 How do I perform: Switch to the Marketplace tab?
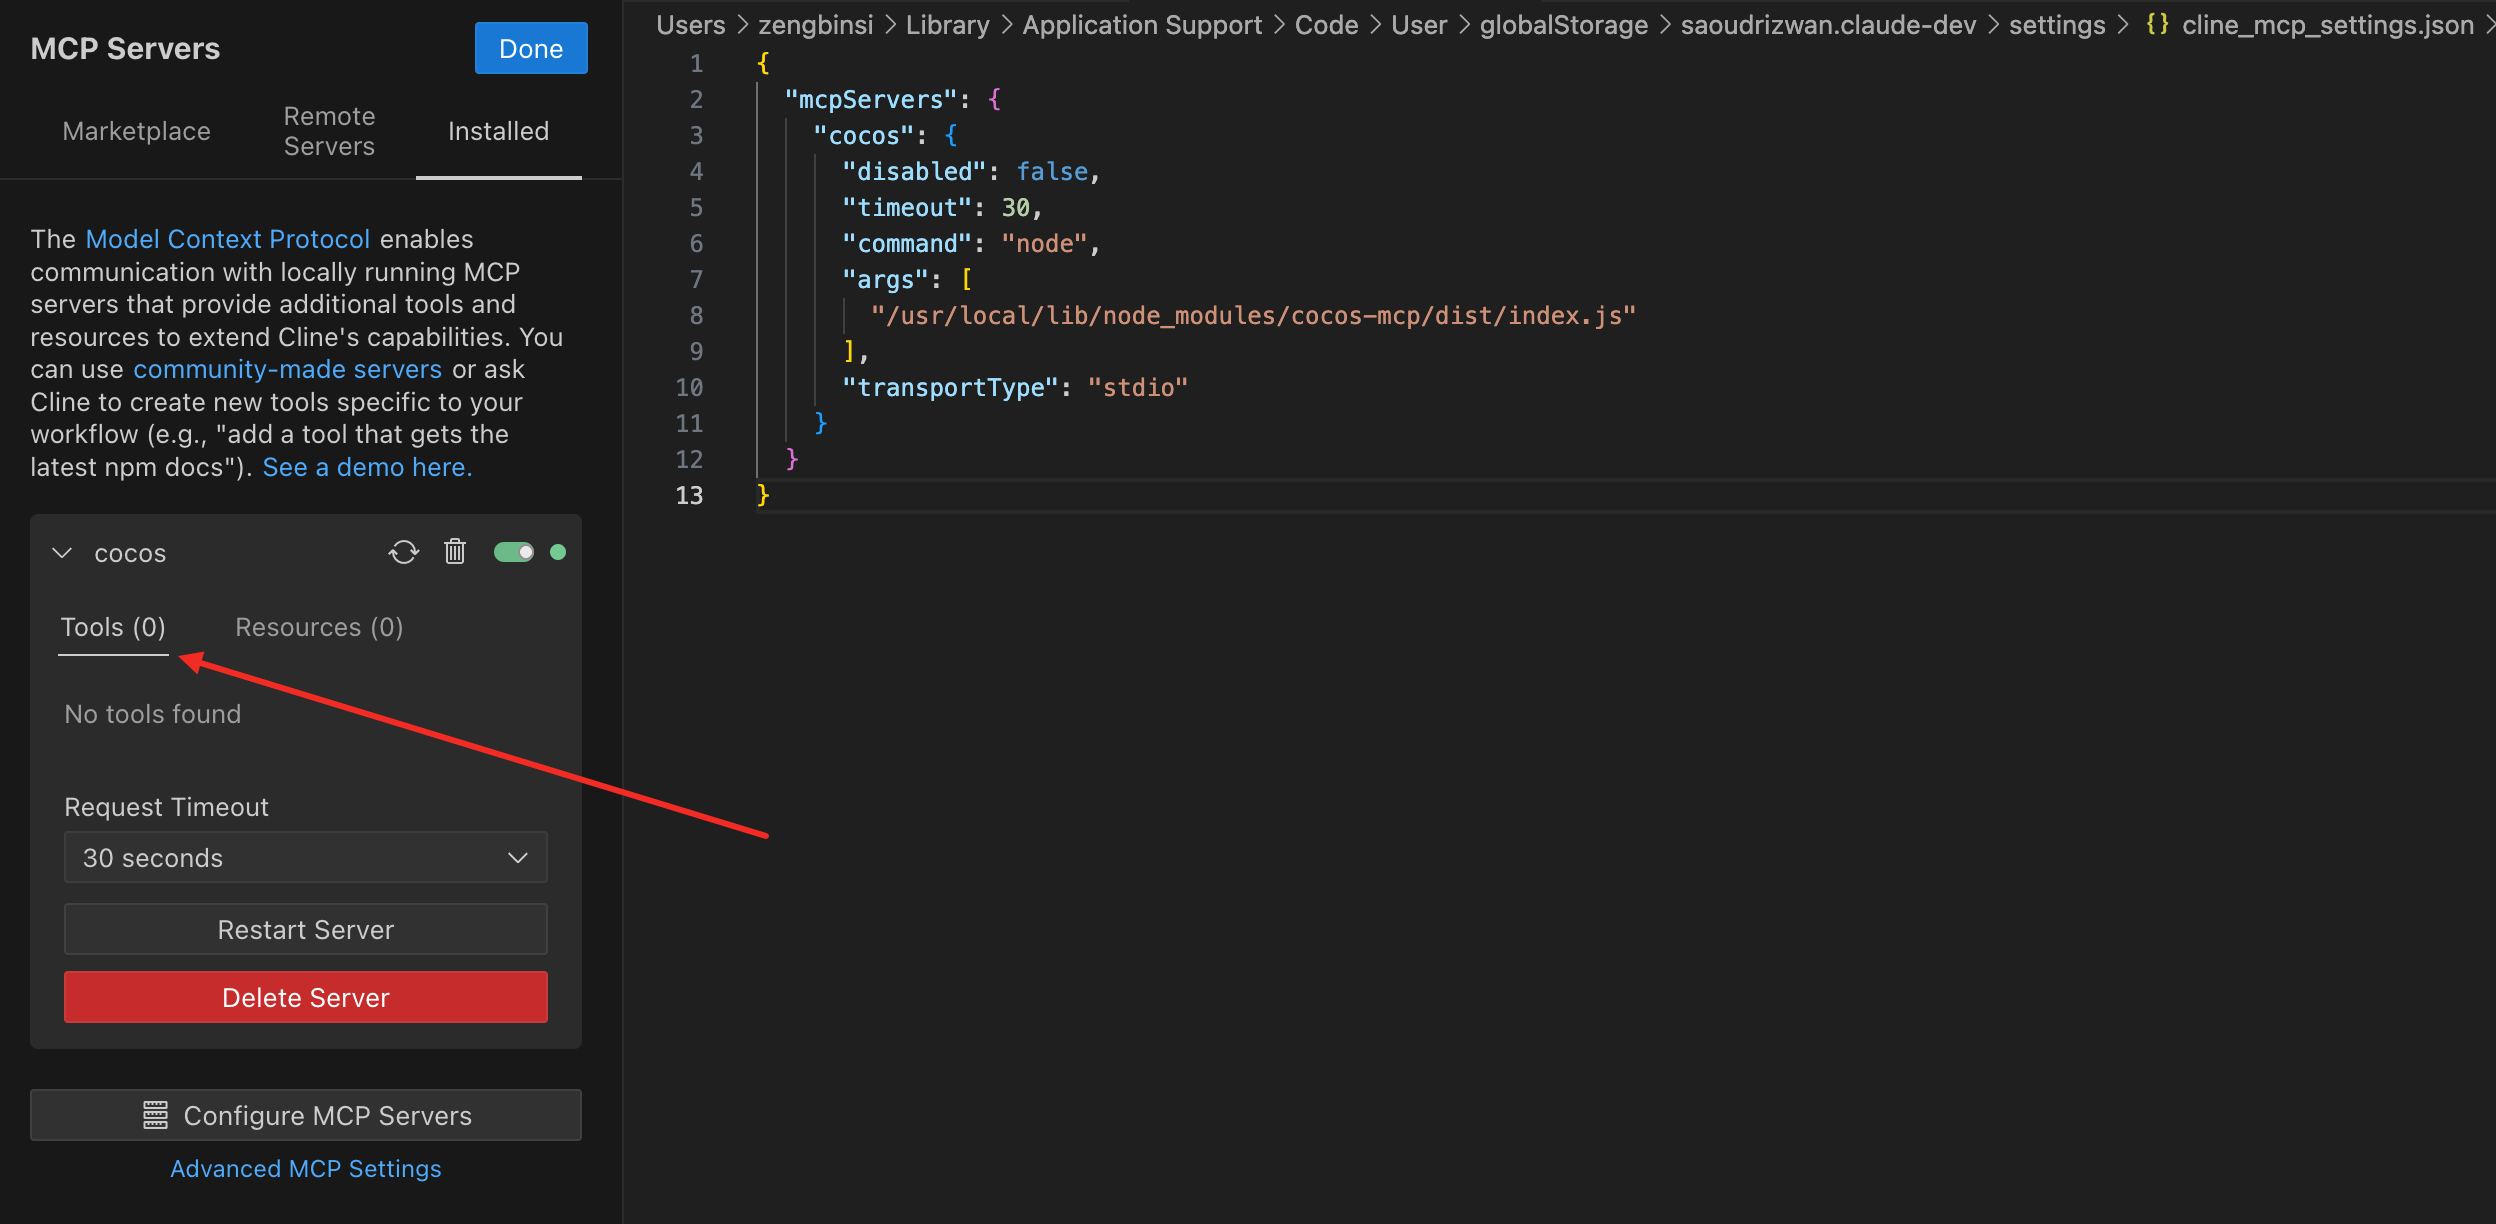(136, 131)
